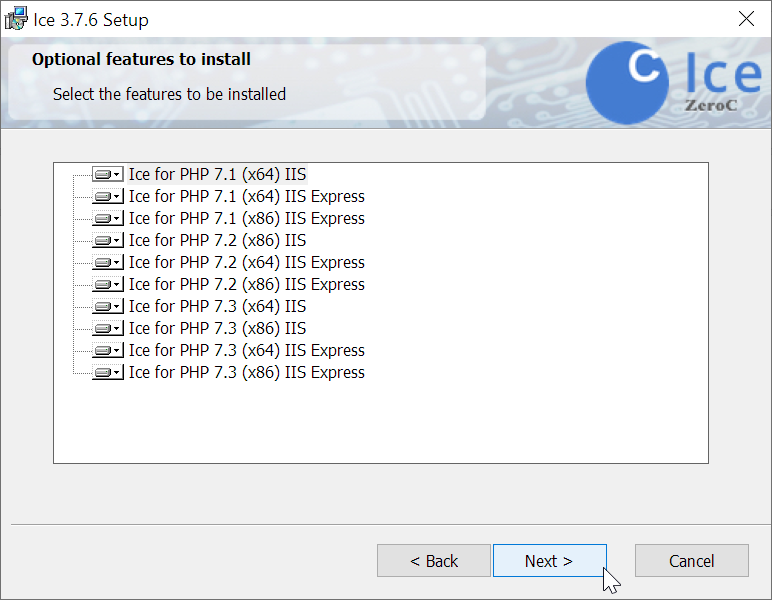This screenshot has width=772, height=600.
Task: Click drive icon for PHP 7.3 (x64) IIS Express
Action: [x=107, y=350]
